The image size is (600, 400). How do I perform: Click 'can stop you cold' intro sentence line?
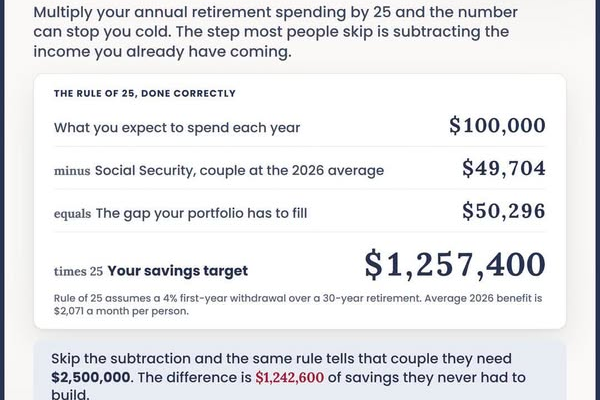271,32
